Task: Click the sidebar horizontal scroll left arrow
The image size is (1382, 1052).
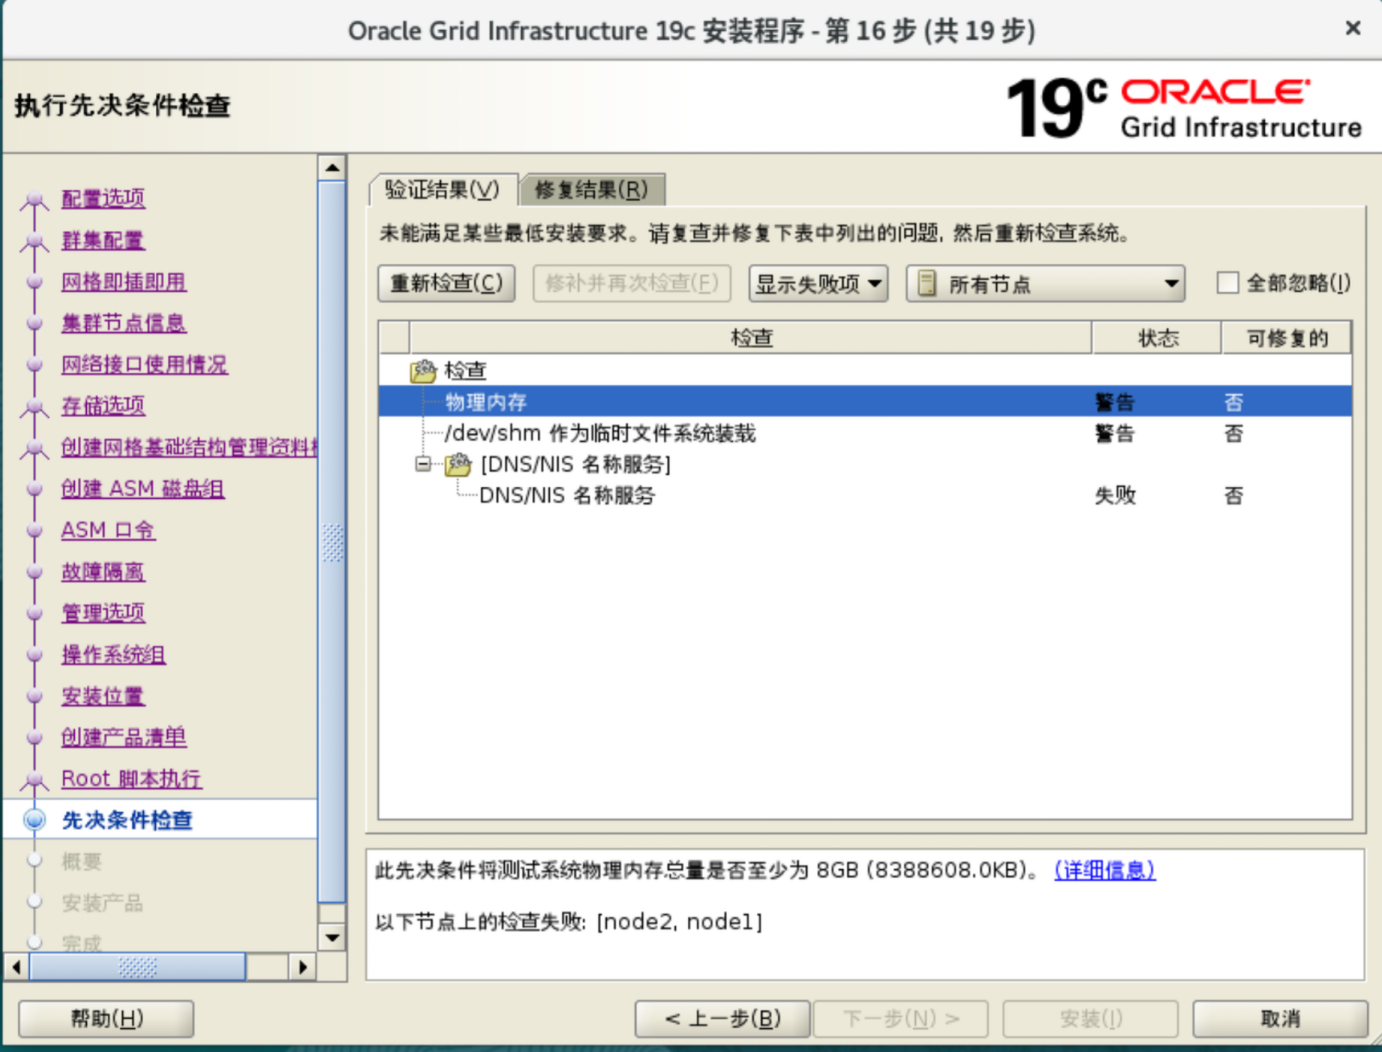Action: pos(16,967)
